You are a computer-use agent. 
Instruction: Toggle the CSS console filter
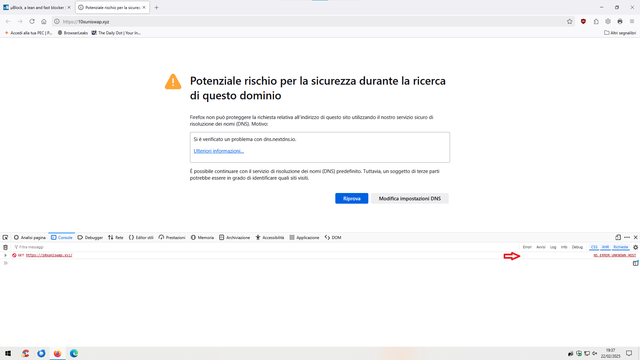tap(594, 247)
